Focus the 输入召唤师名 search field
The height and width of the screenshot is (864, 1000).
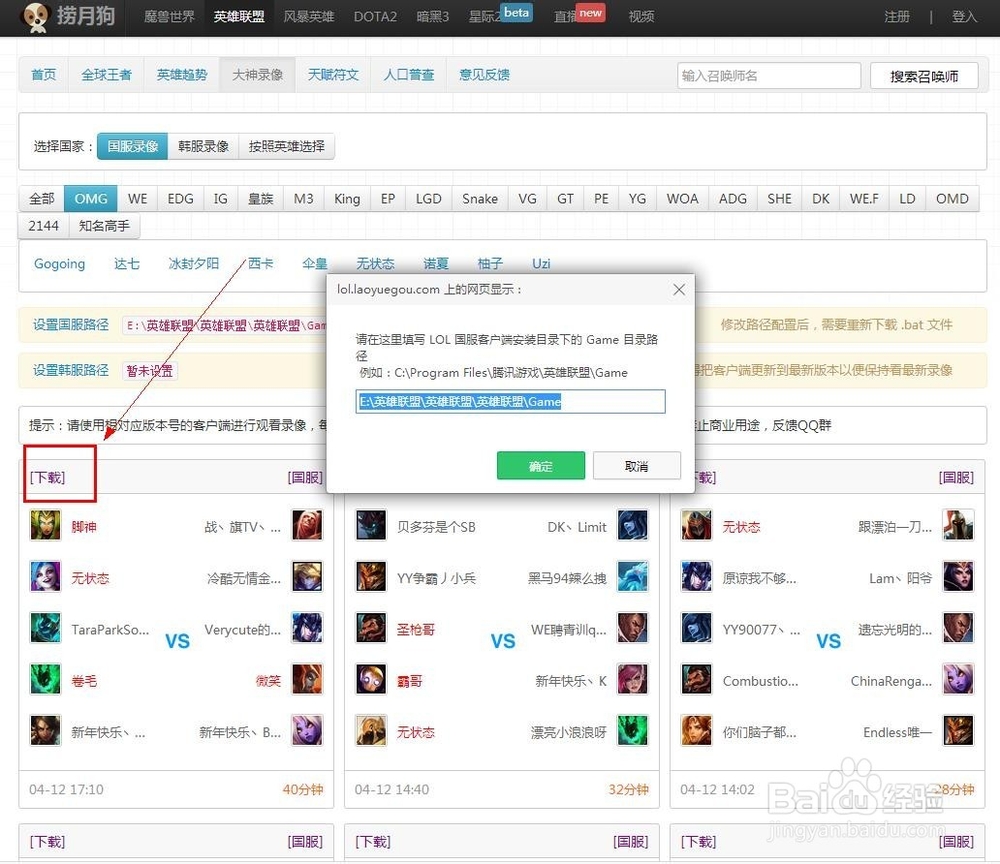pyautogui.click(x=768, y=76)
